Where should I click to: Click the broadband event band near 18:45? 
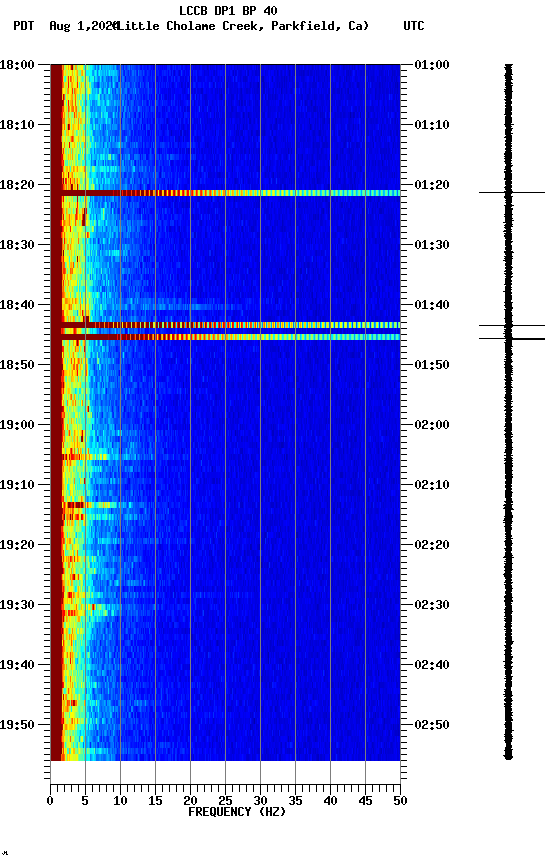tap(225, 337)
